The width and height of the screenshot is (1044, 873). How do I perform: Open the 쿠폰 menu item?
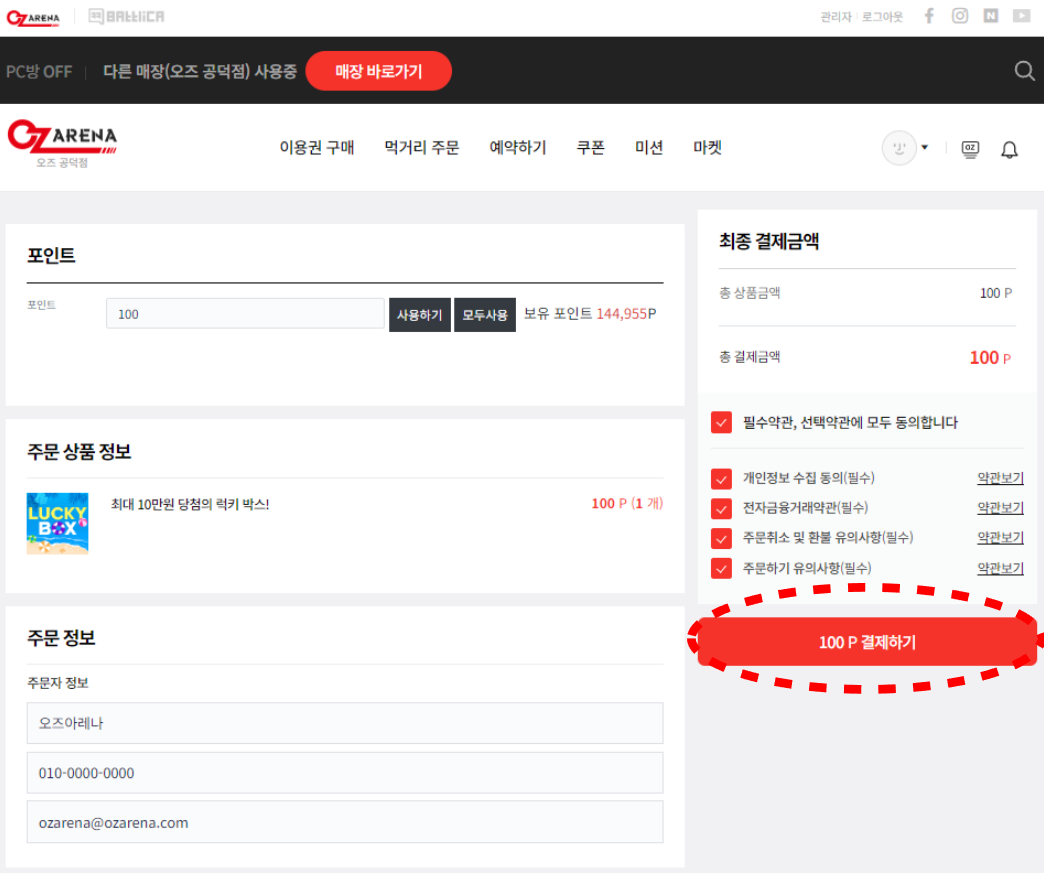pos(590,148)
